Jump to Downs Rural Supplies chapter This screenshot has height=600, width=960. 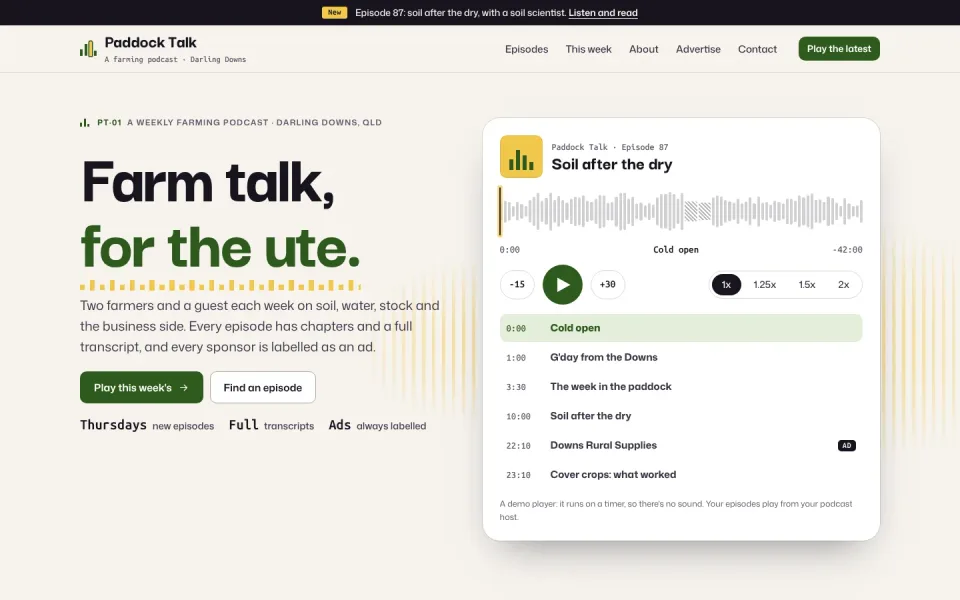pos(681,446)
